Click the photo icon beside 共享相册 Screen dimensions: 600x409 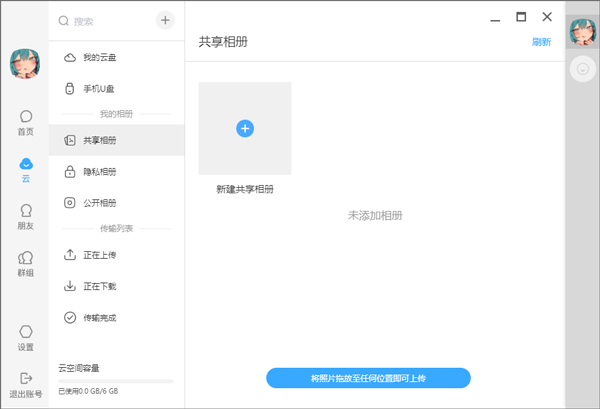pos(70,140)
